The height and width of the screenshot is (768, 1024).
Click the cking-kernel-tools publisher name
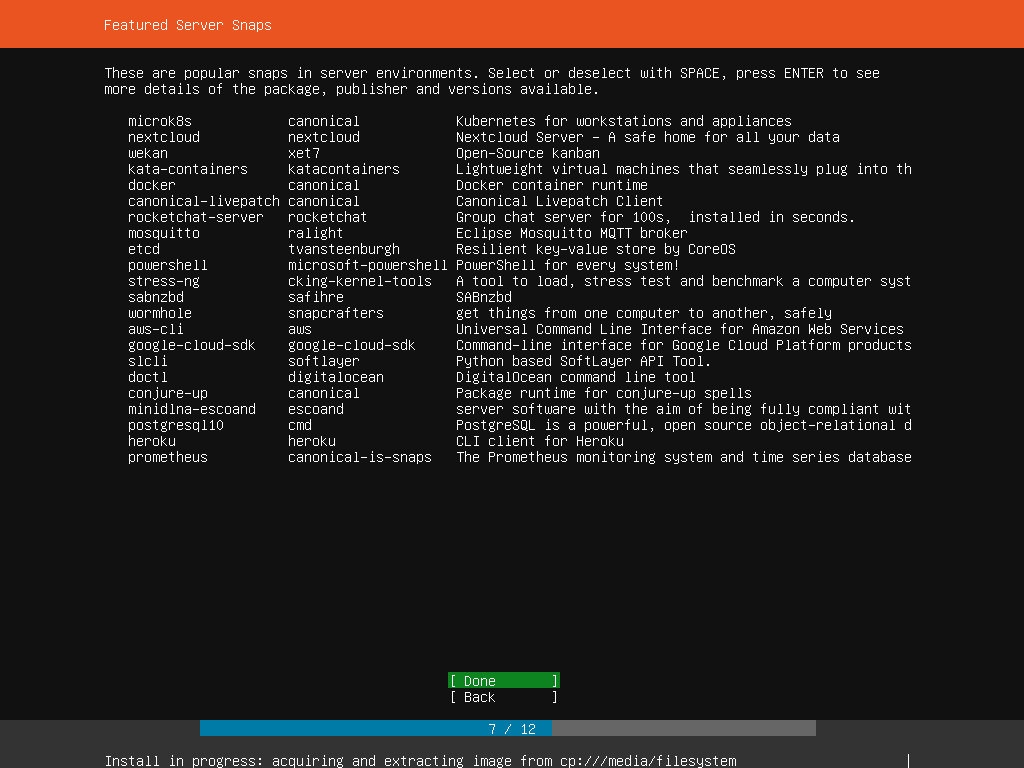(x=360, y=281)
